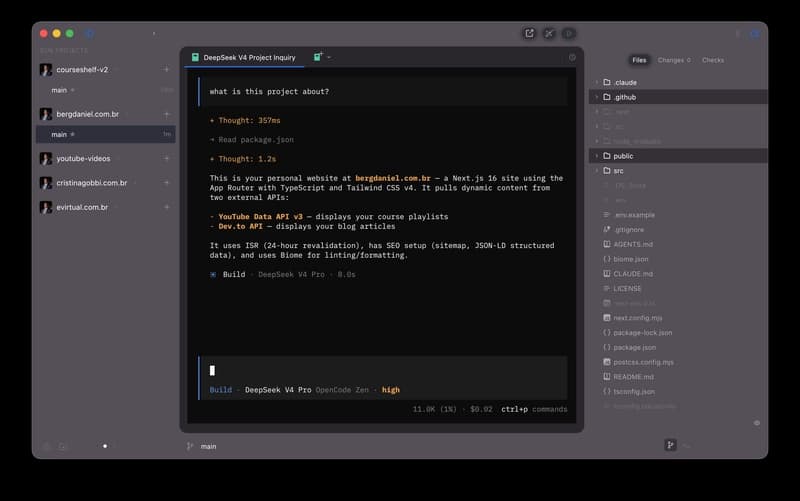Expand the public folder chevron
The height and width of the screenshot is (501, 800).
point(596,156)
